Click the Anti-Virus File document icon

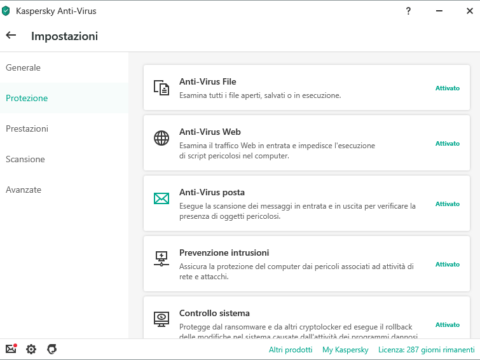point(161,88)
